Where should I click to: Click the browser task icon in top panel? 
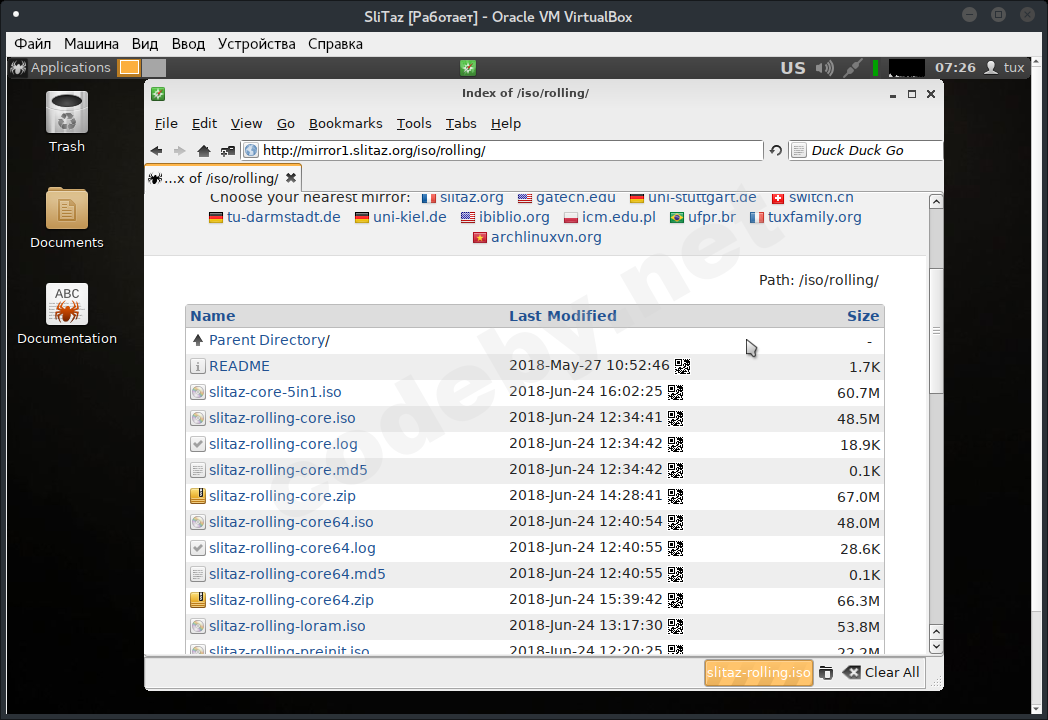click(x=468, y=68)
